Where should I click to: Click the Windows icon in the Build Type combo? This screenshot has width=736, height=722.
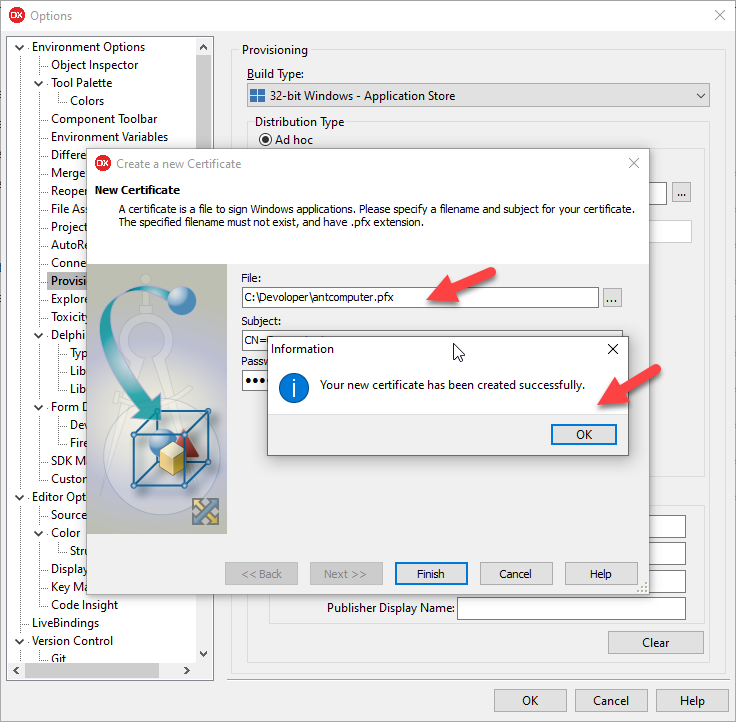click(x=260, y=96)
